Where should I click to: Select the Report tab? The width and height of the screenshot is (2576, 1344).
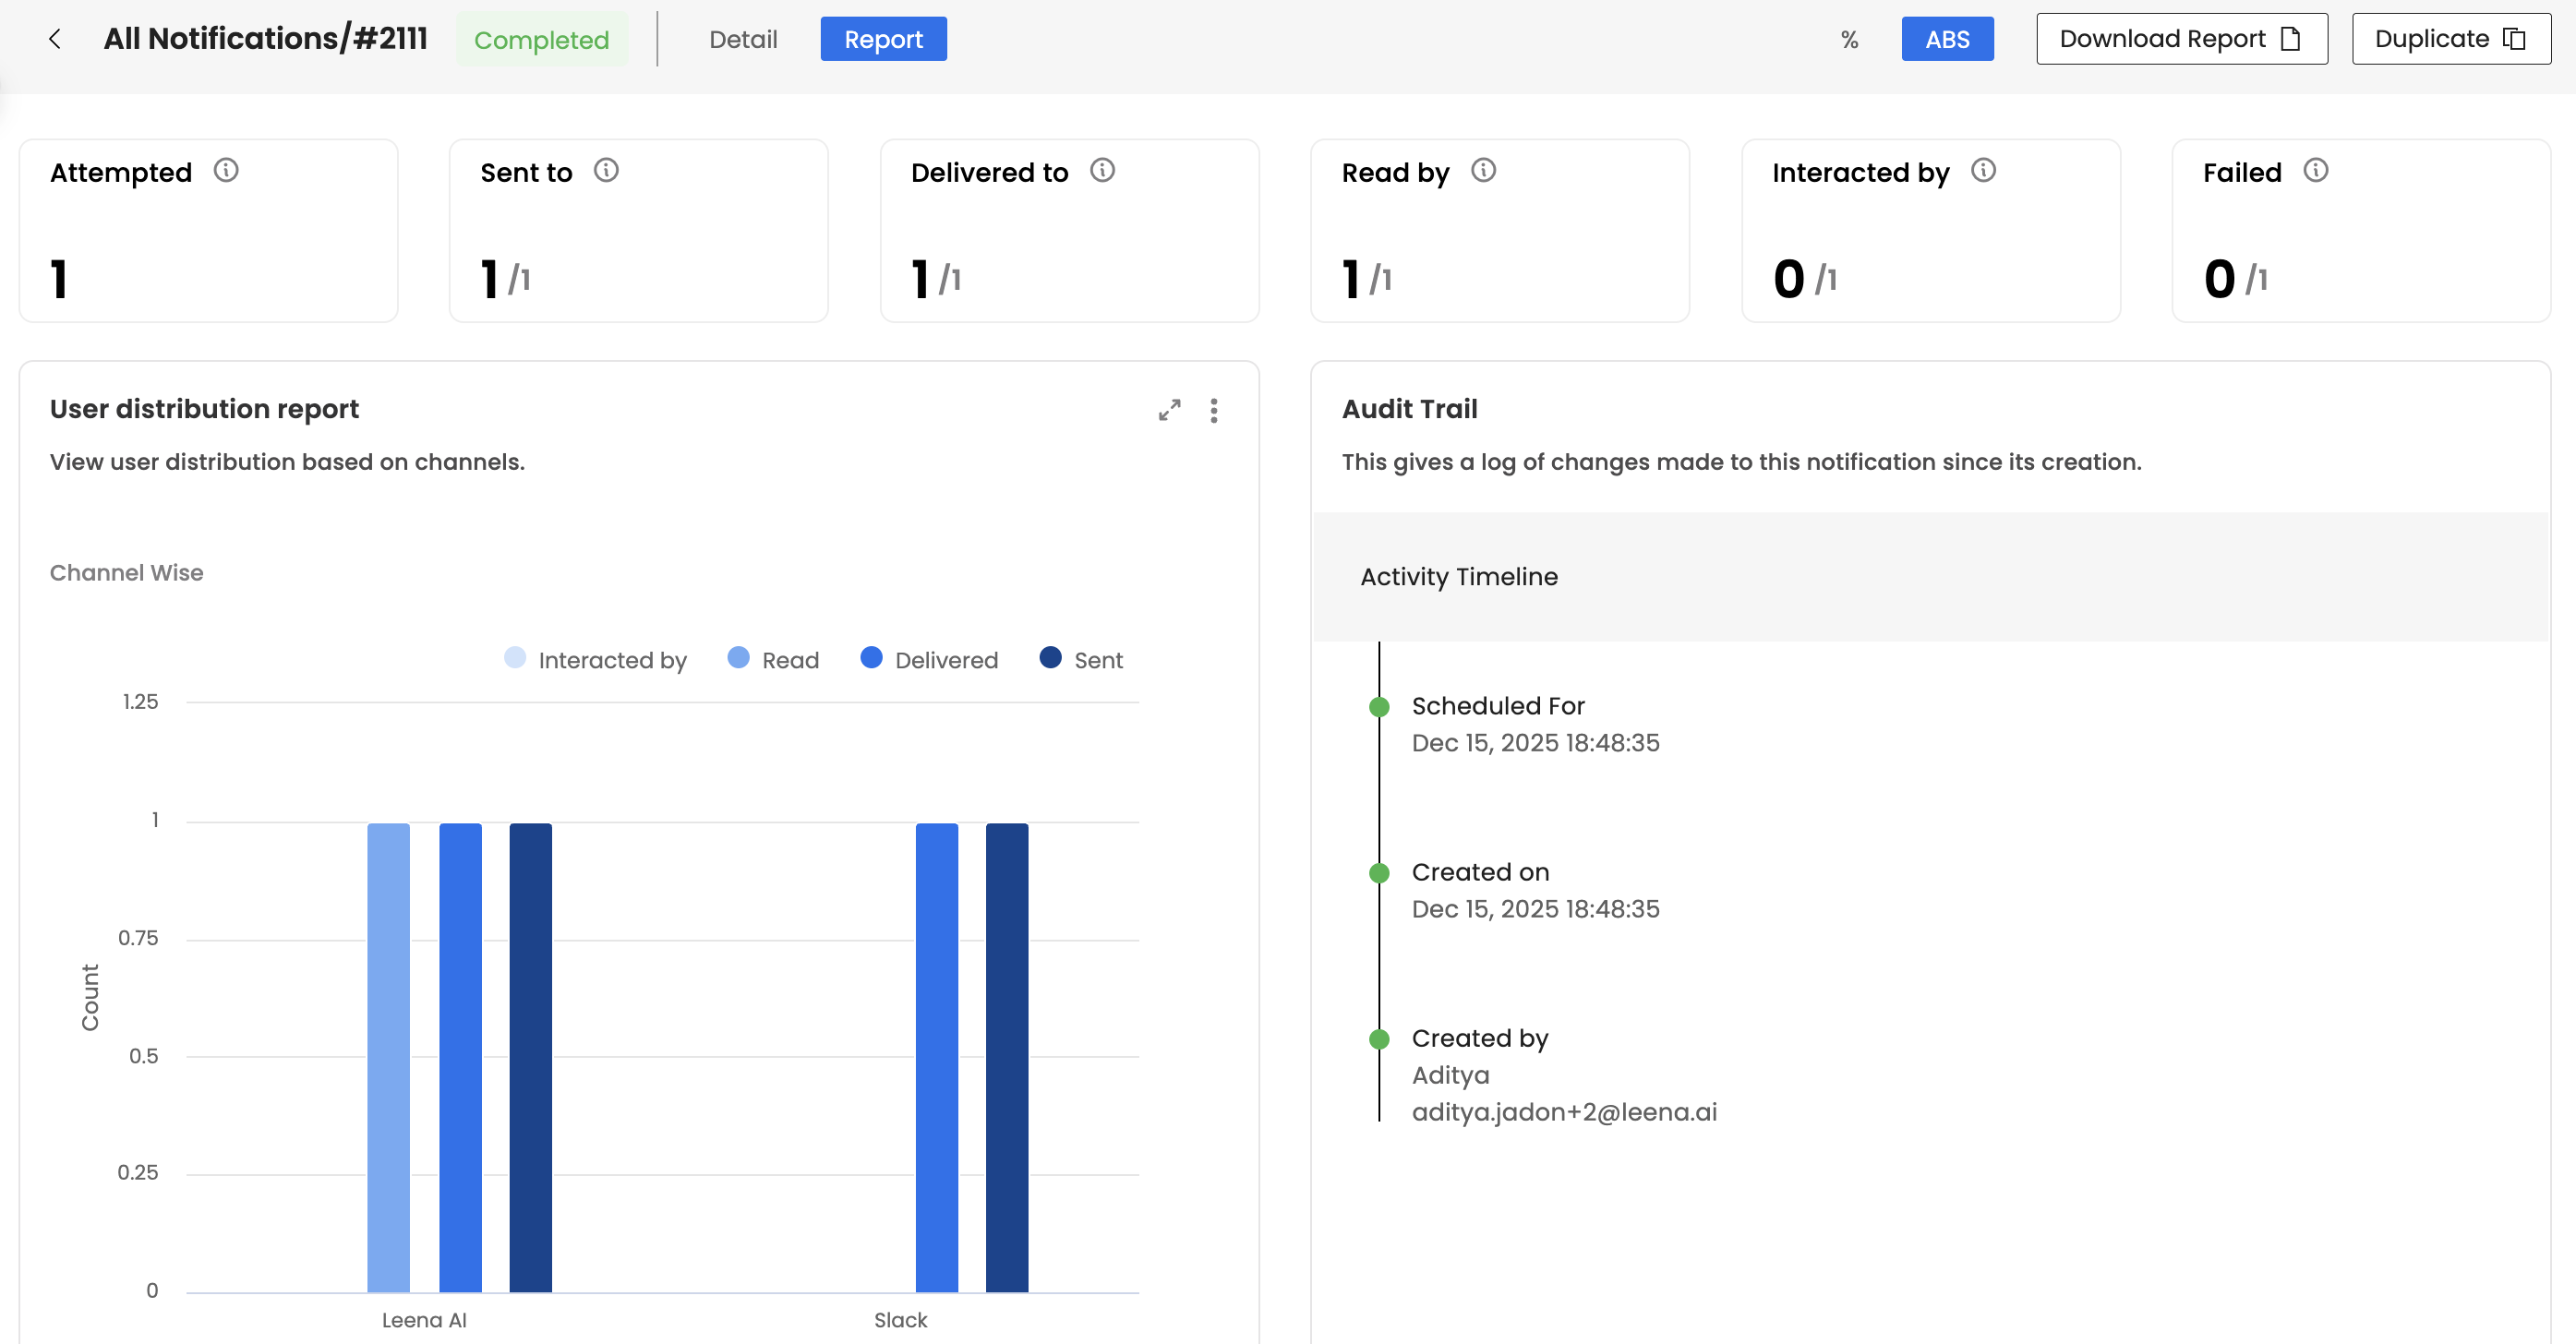883,40
